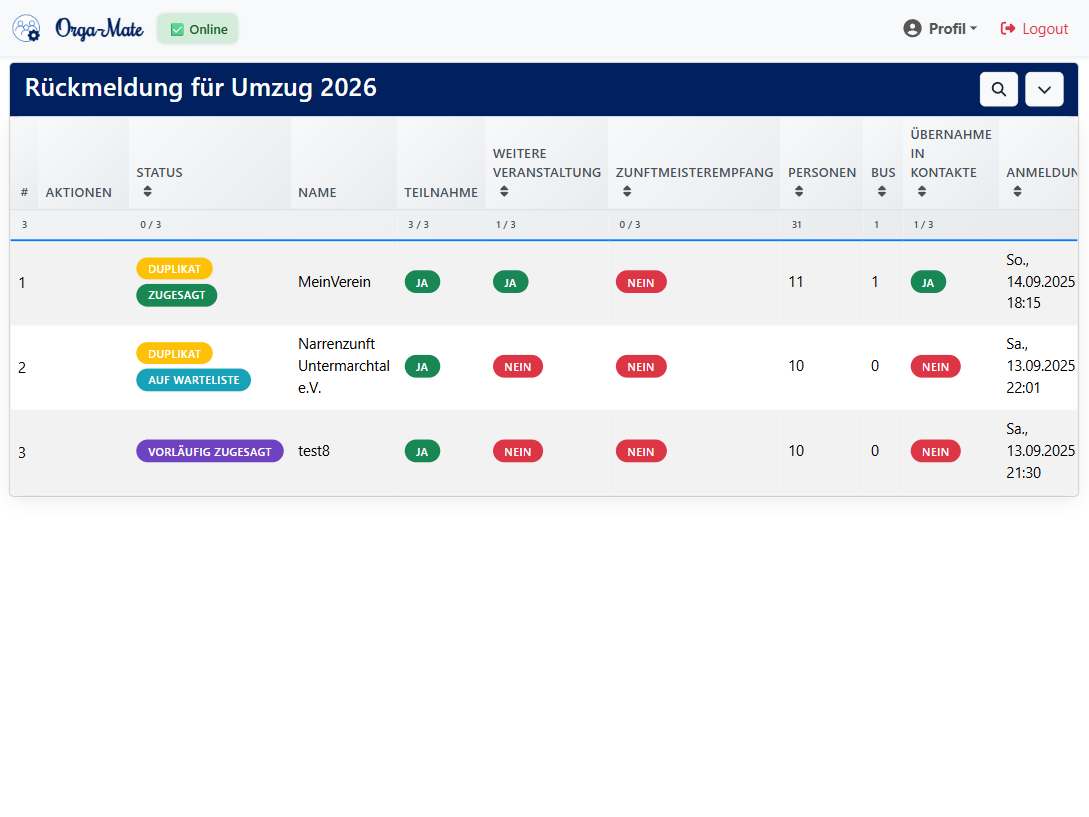This screenshot has height=817, width=1089.
Task: Expand the chevron-down options button
Action: pos(1044,89)
